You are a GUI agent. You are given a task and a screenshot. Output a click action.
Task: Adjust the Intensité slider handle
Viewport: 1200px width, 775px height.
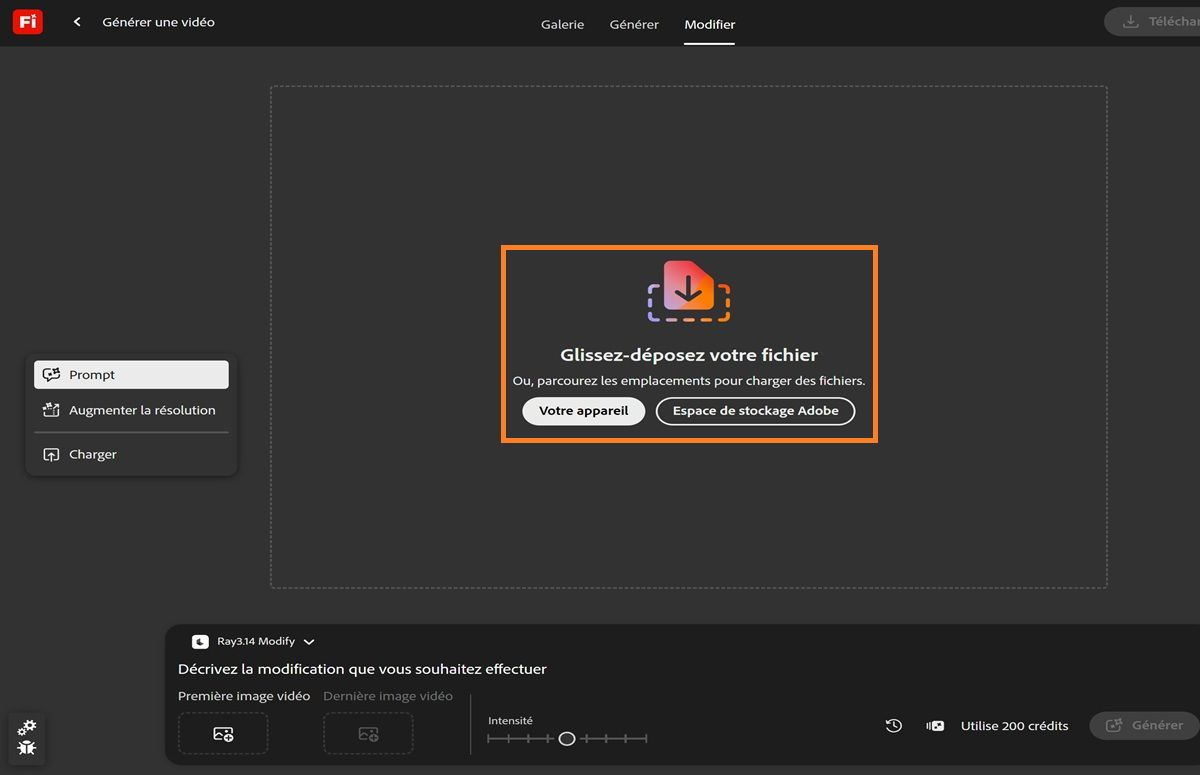point(567,739)
